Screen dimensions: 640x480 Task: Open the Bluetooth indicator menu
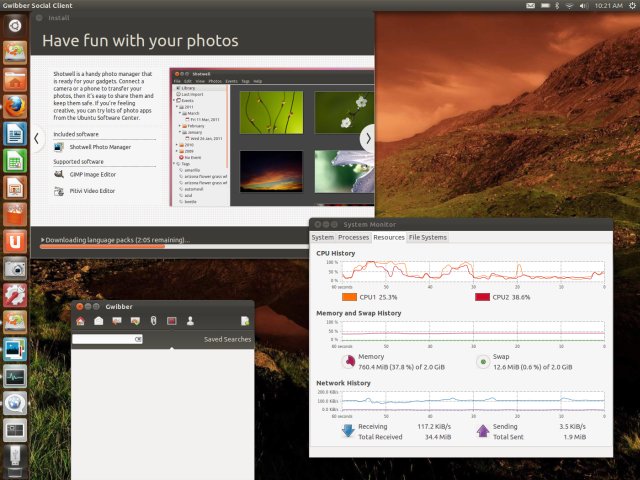(557, 5)
